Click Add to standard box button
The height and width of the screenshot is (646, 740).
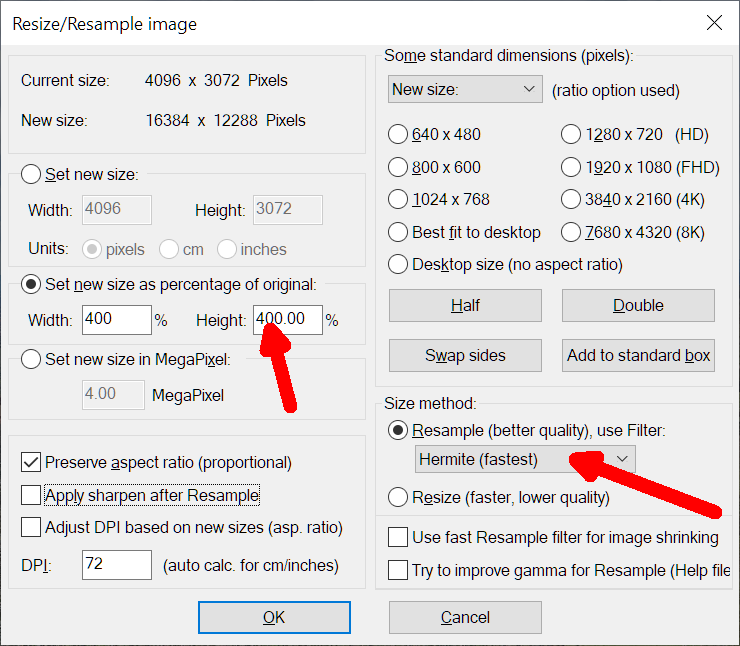click(x=638, y=355)
